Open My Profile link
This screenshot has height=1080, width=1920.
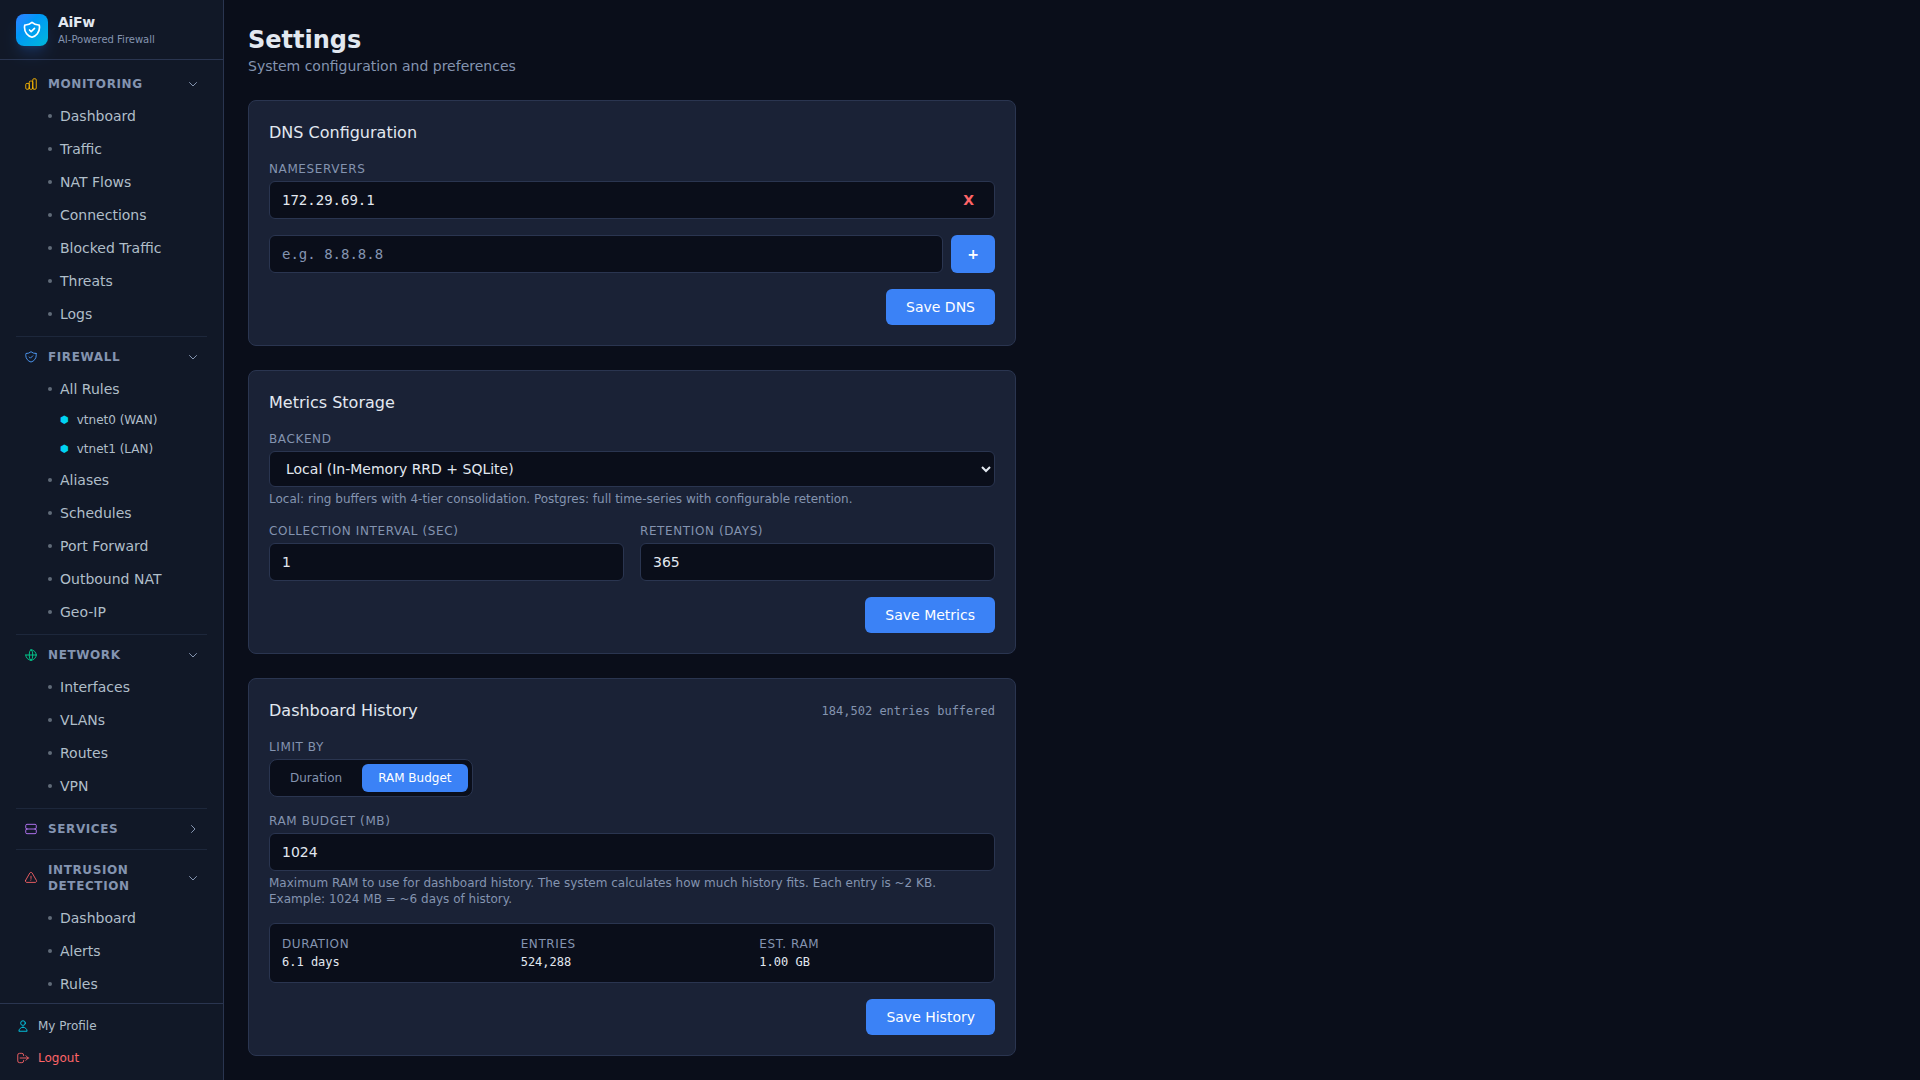pyautogui.click(x=67, y=1026)
